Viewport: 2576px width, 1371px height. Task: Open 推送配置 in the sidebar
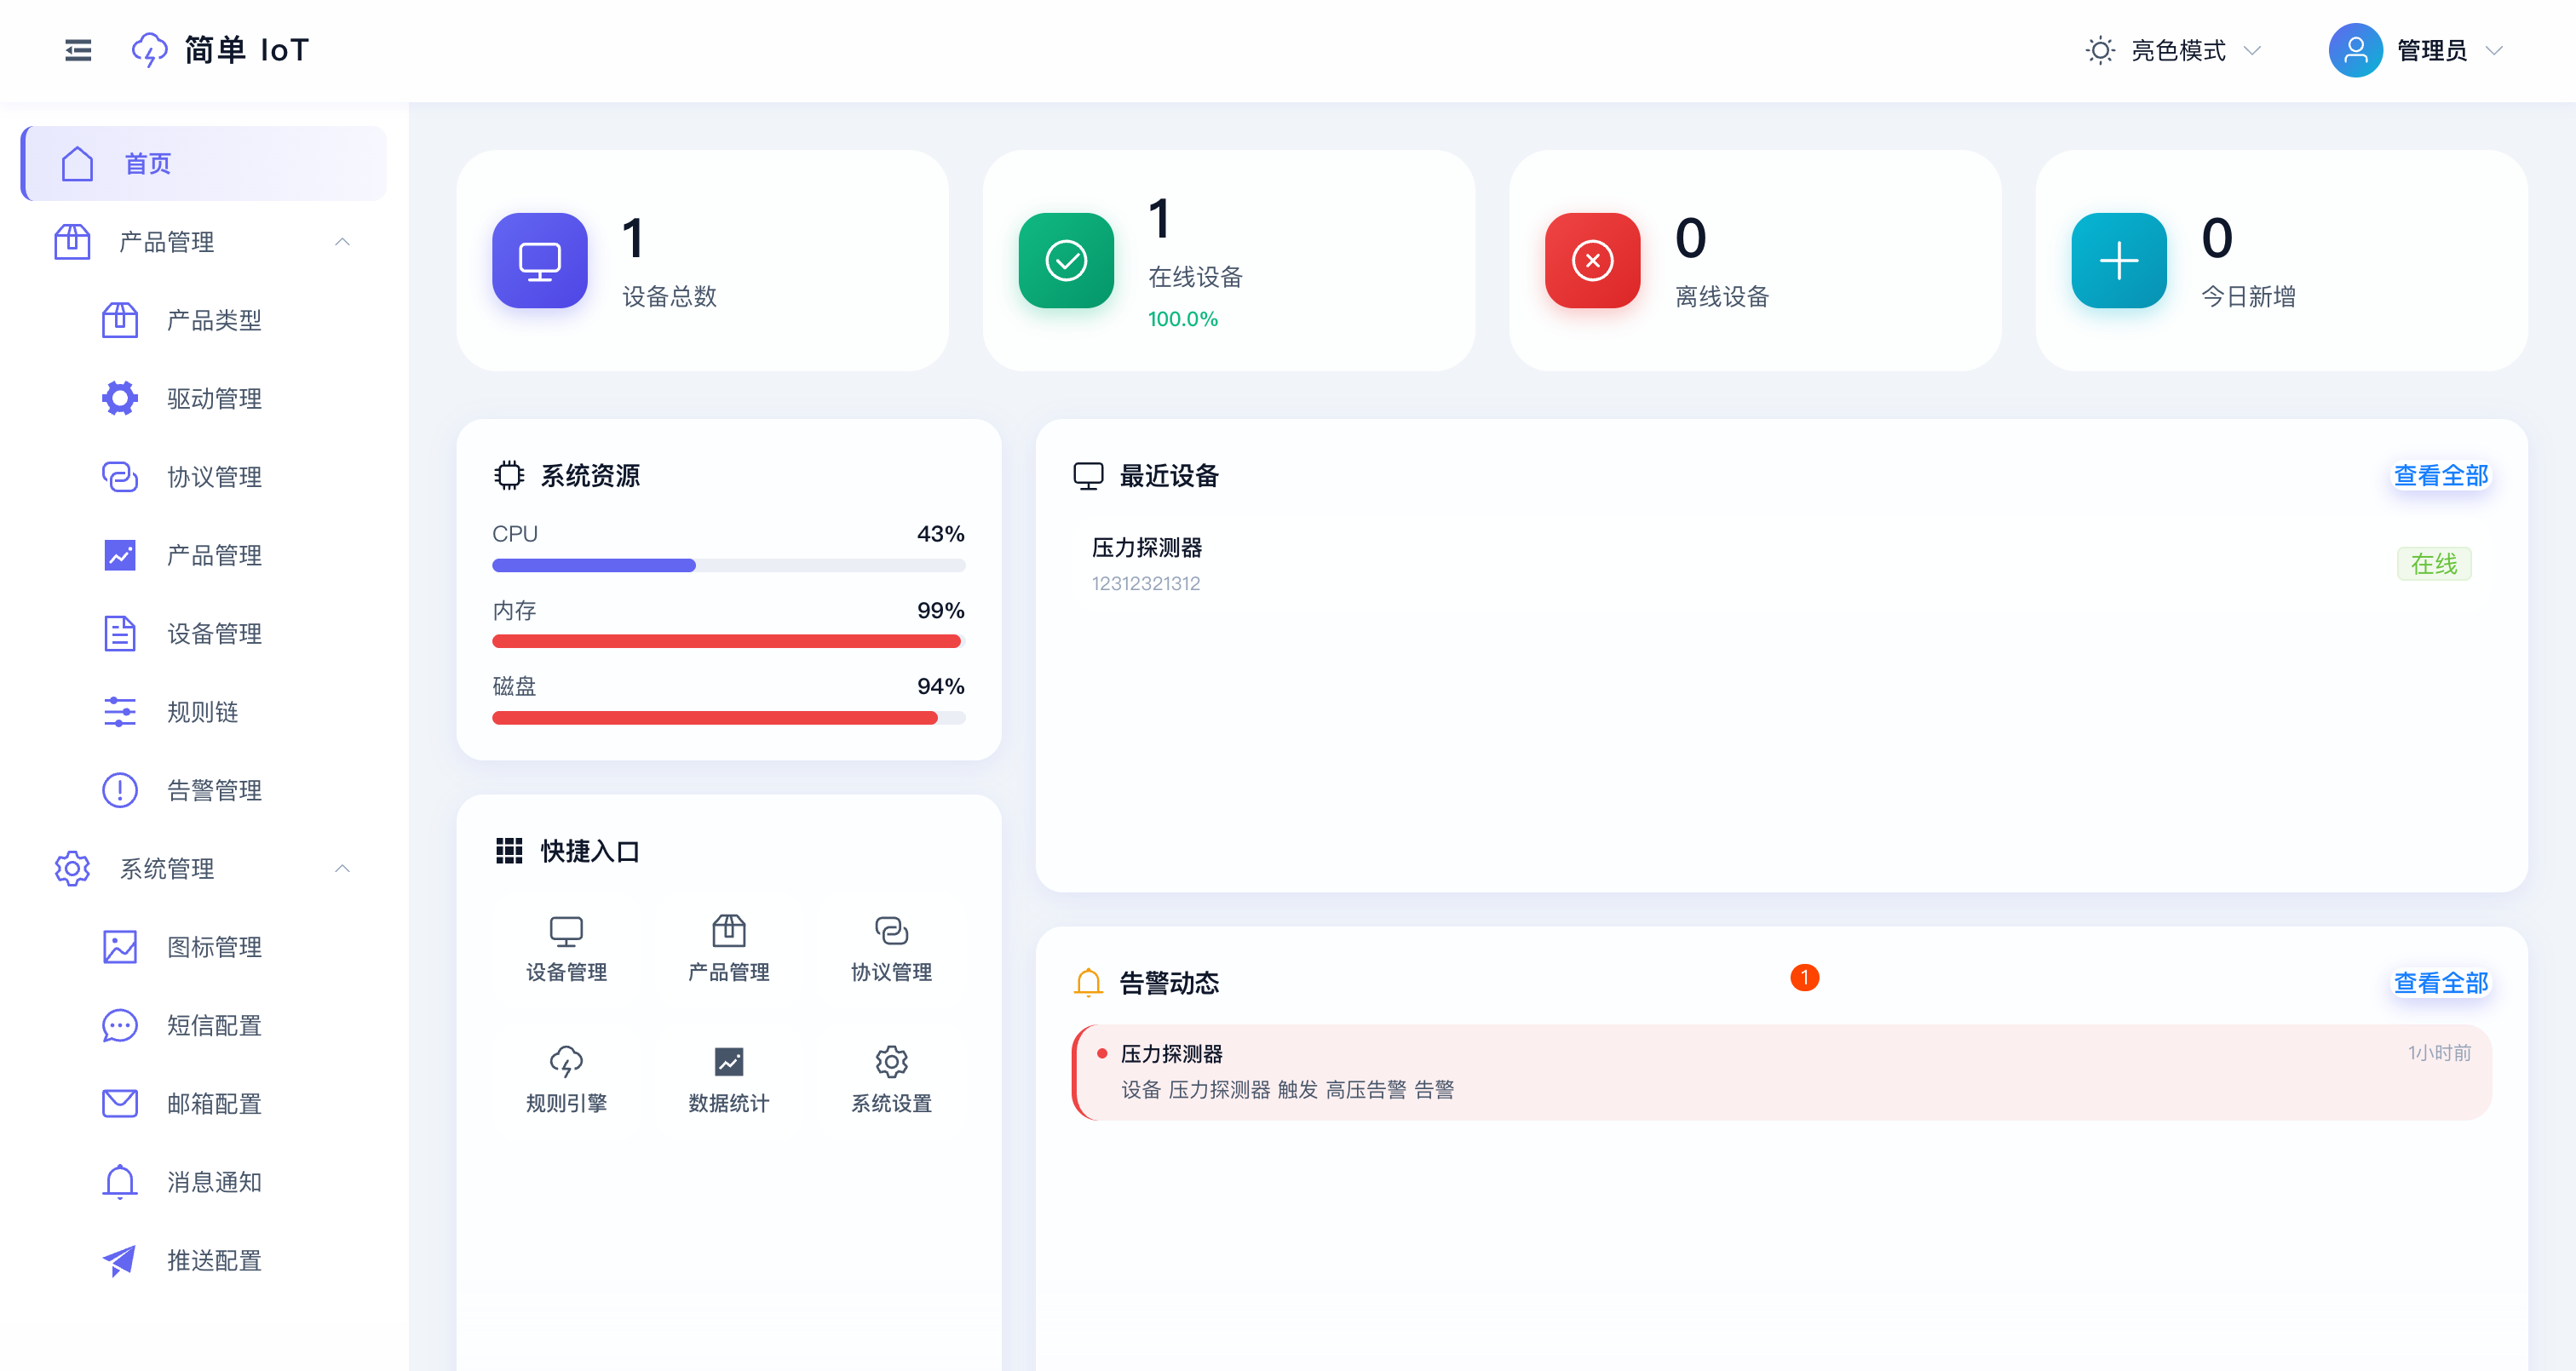[204, 1260]
